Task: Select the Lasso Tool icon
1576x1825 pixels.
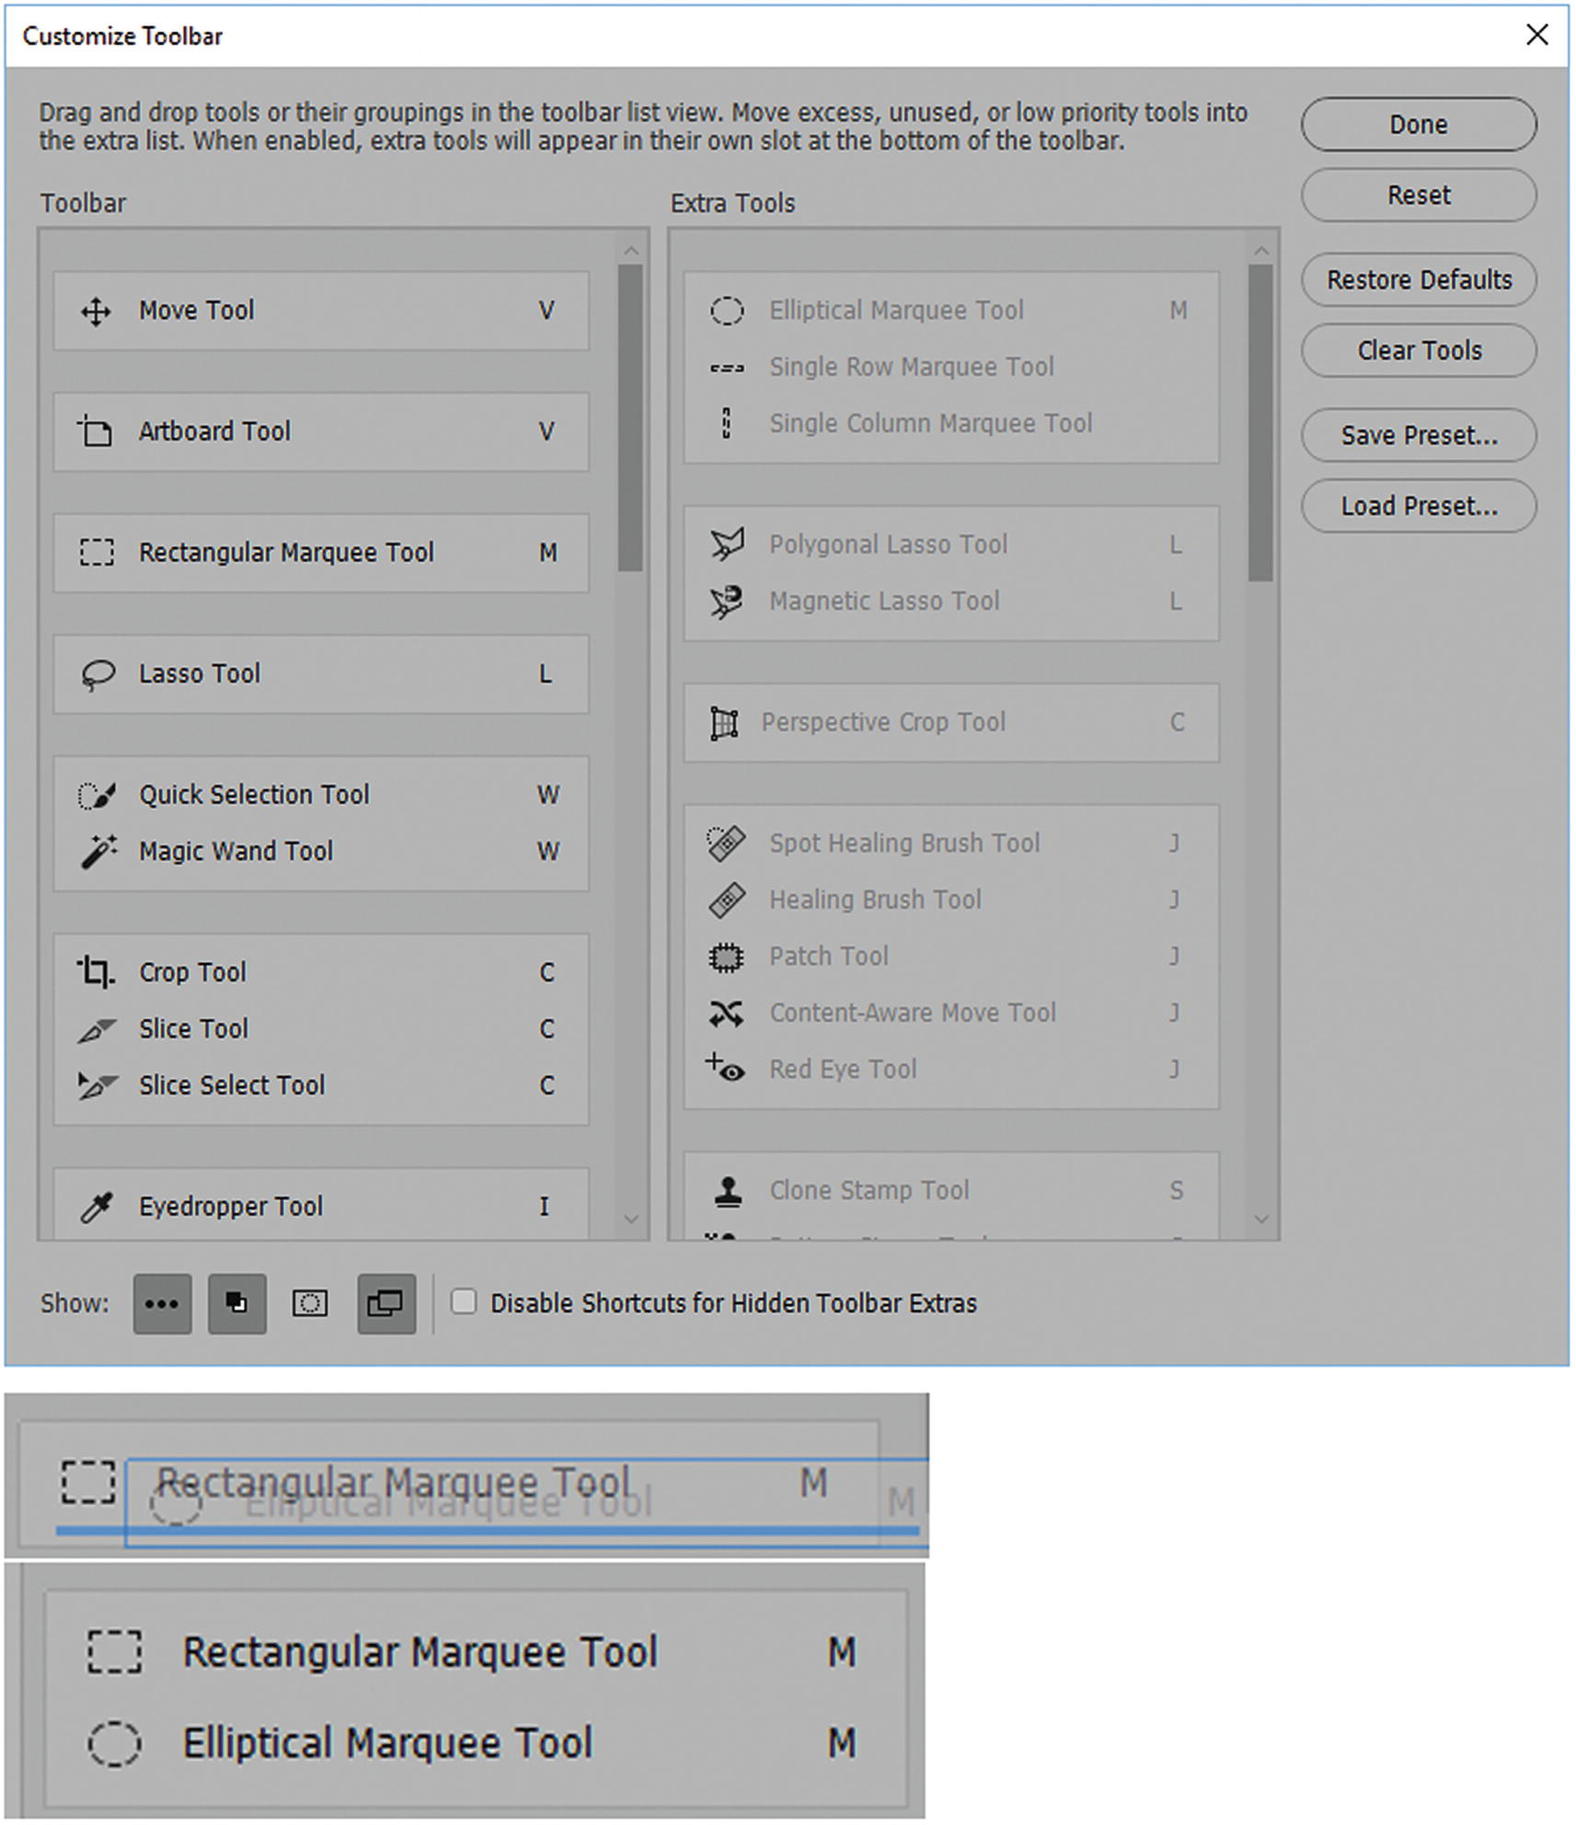Action: [x=97, y=675]
